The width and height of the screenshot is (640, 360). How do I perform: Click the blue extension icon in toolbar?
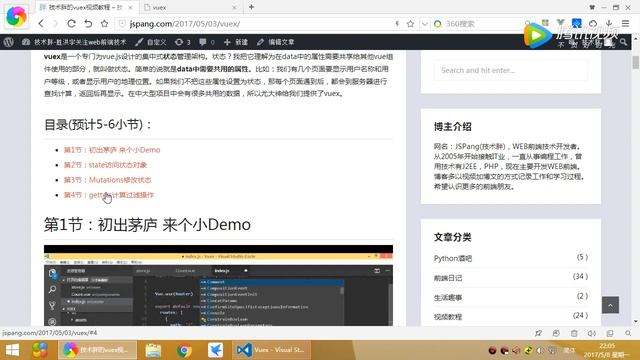click(x=577, y=23)
